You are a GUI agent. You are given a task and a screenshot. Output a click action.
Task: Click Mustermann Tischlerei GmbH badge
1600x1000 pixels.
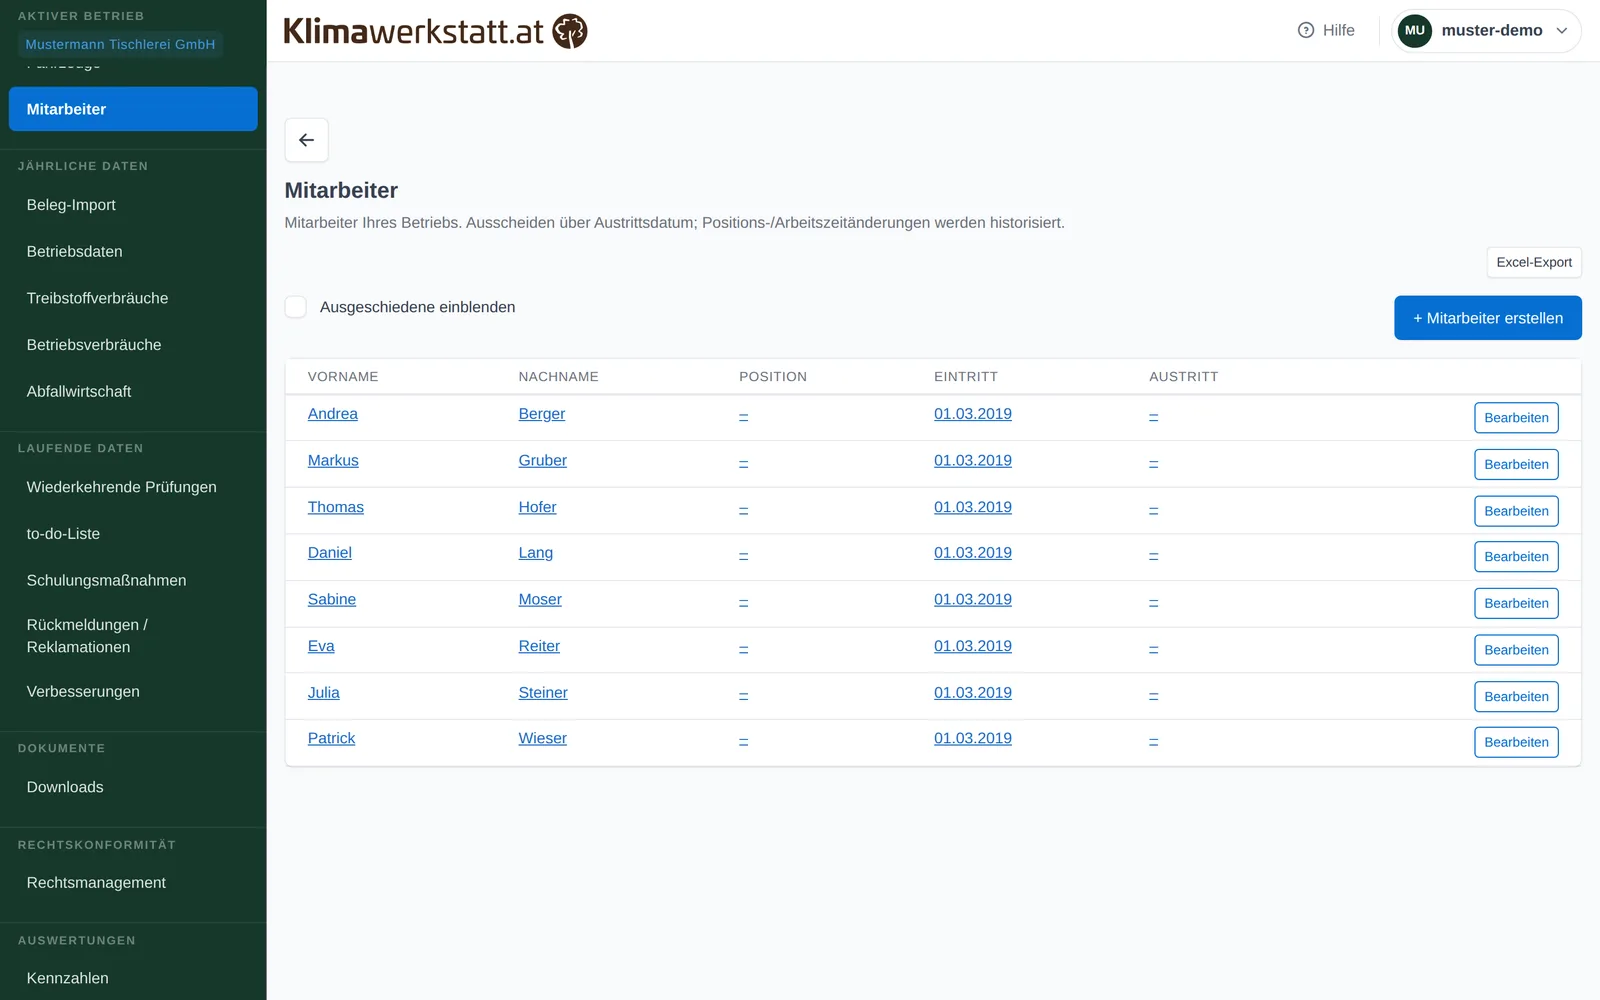tap(120, 44)
